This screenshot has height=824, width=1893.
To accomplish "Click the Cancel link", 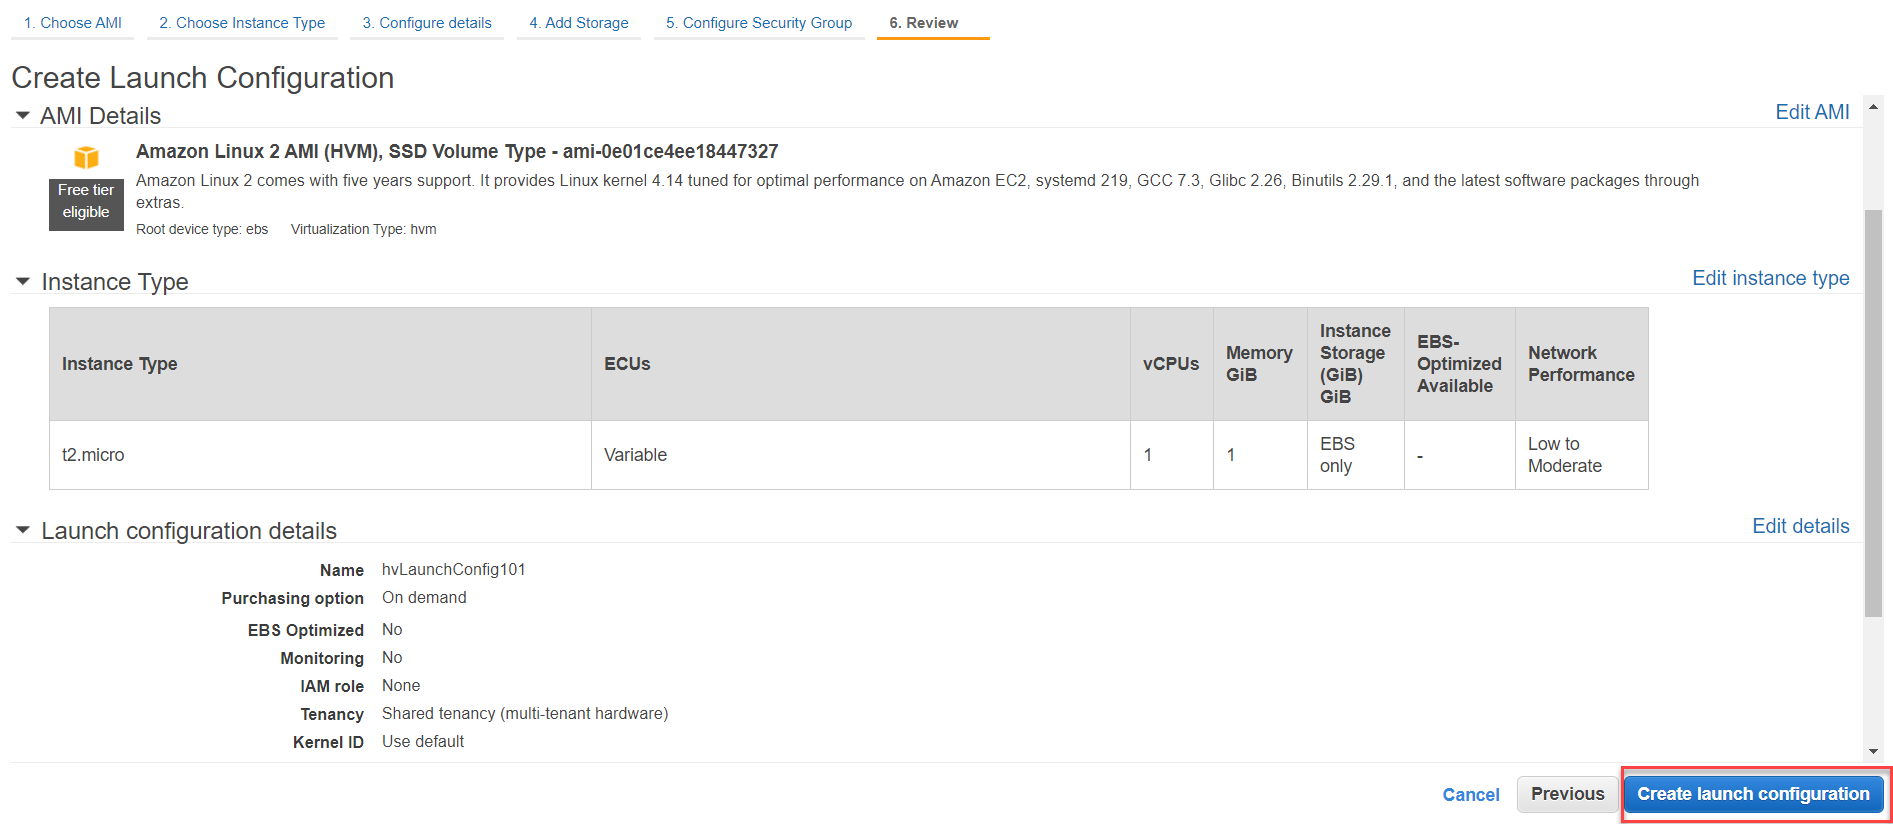I will point(1470,795).
